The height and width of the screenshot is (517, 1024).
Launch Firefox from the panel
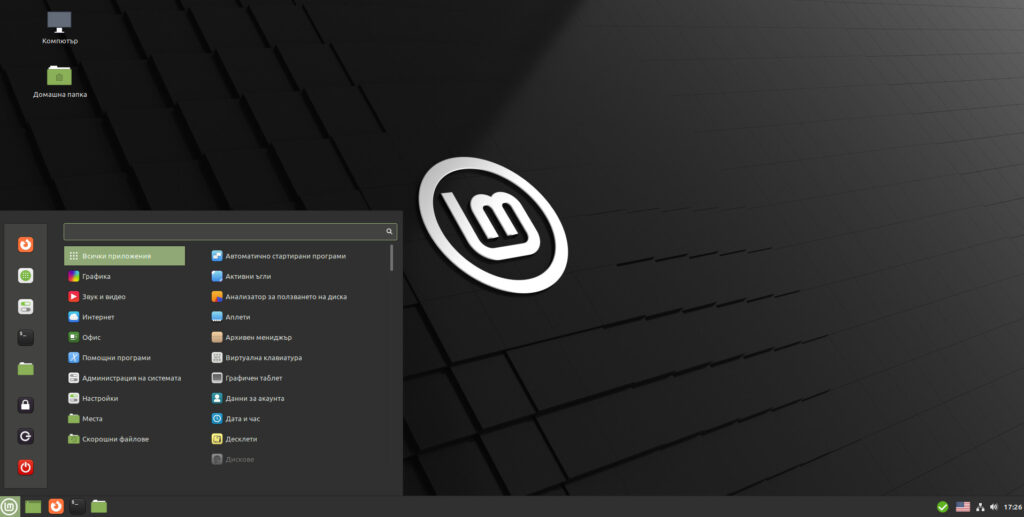pyautogui.click(x=56, y=507)
